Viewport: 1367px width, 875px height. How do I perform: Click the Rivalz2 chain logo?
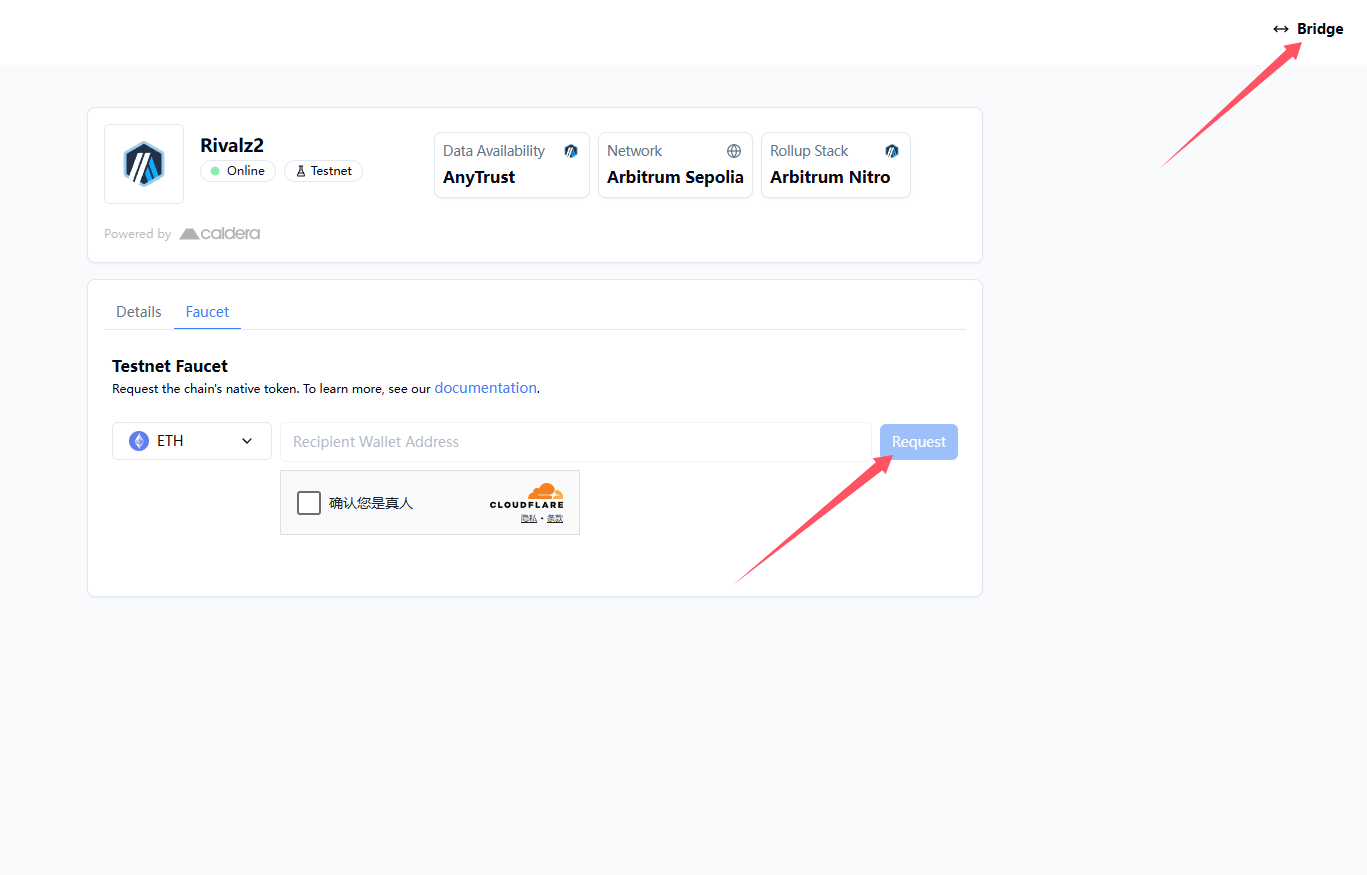[144, 164]
